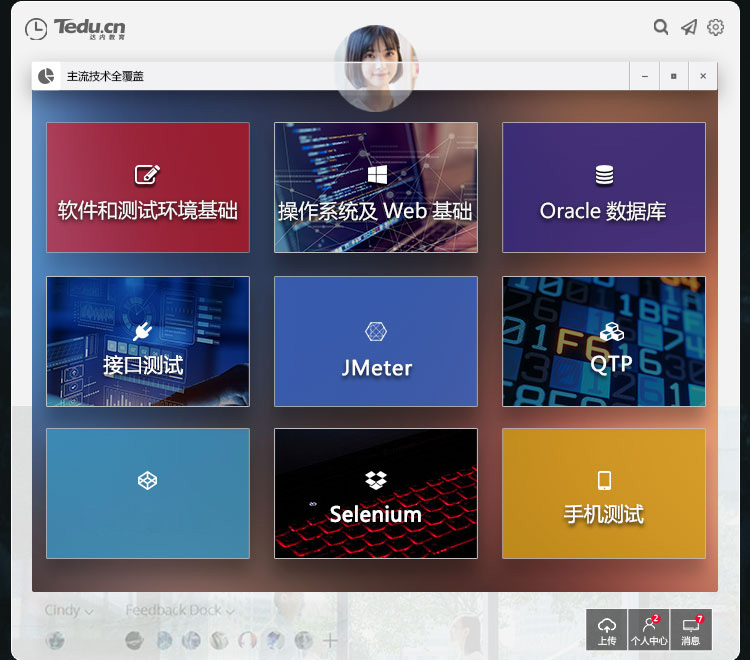This screenshot has width=750, height=660.
Task: Open the 手机测试 tile
Action: tap(603, 493)
